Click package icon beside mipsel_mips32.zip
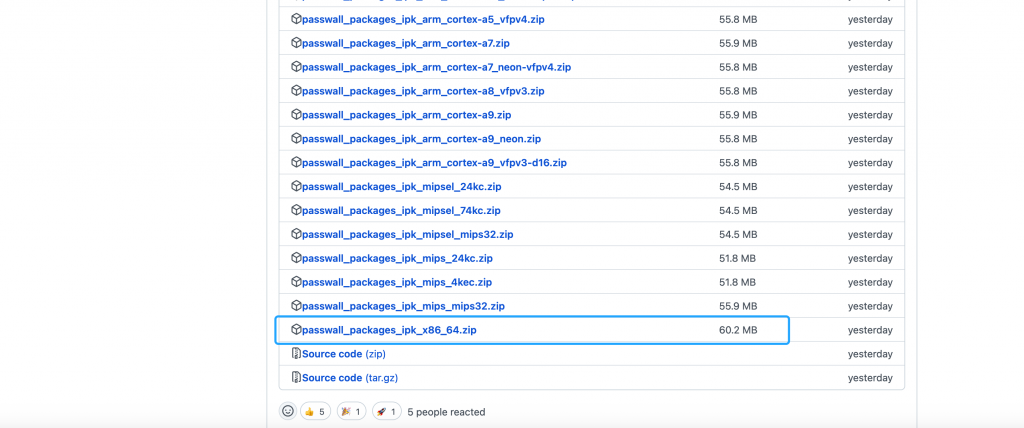 296,235
